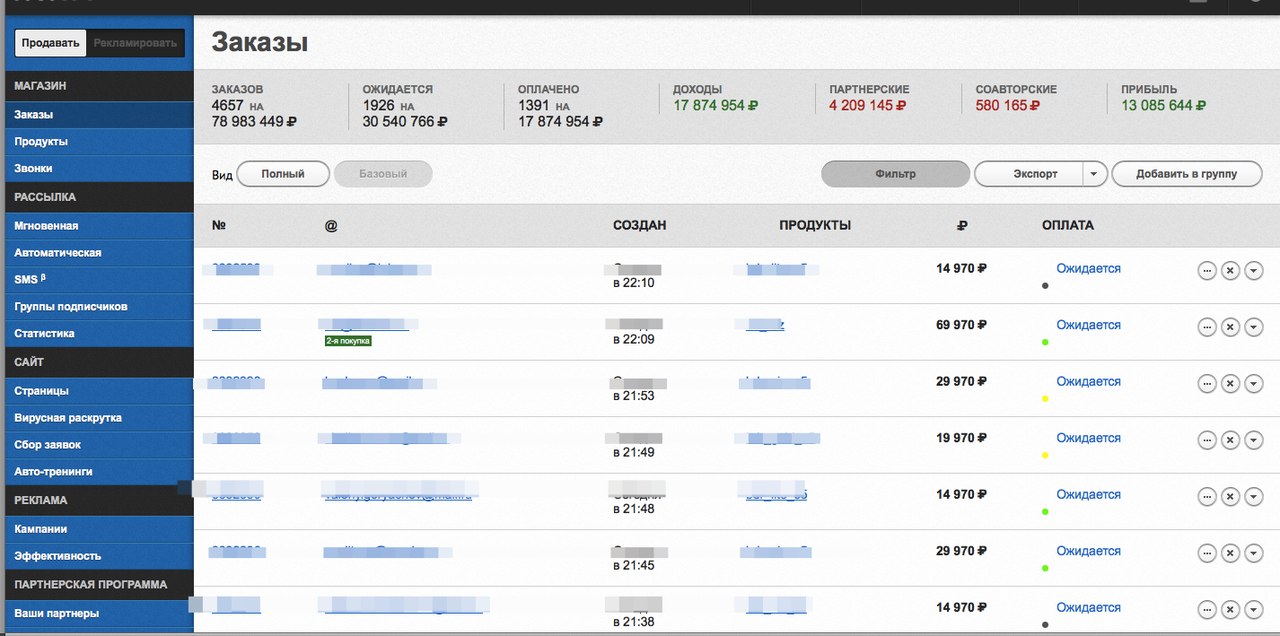This screenshot has height=636, width=1280.
Task: Click the X icon on the 21:49 order
Action: point(1230,440)
